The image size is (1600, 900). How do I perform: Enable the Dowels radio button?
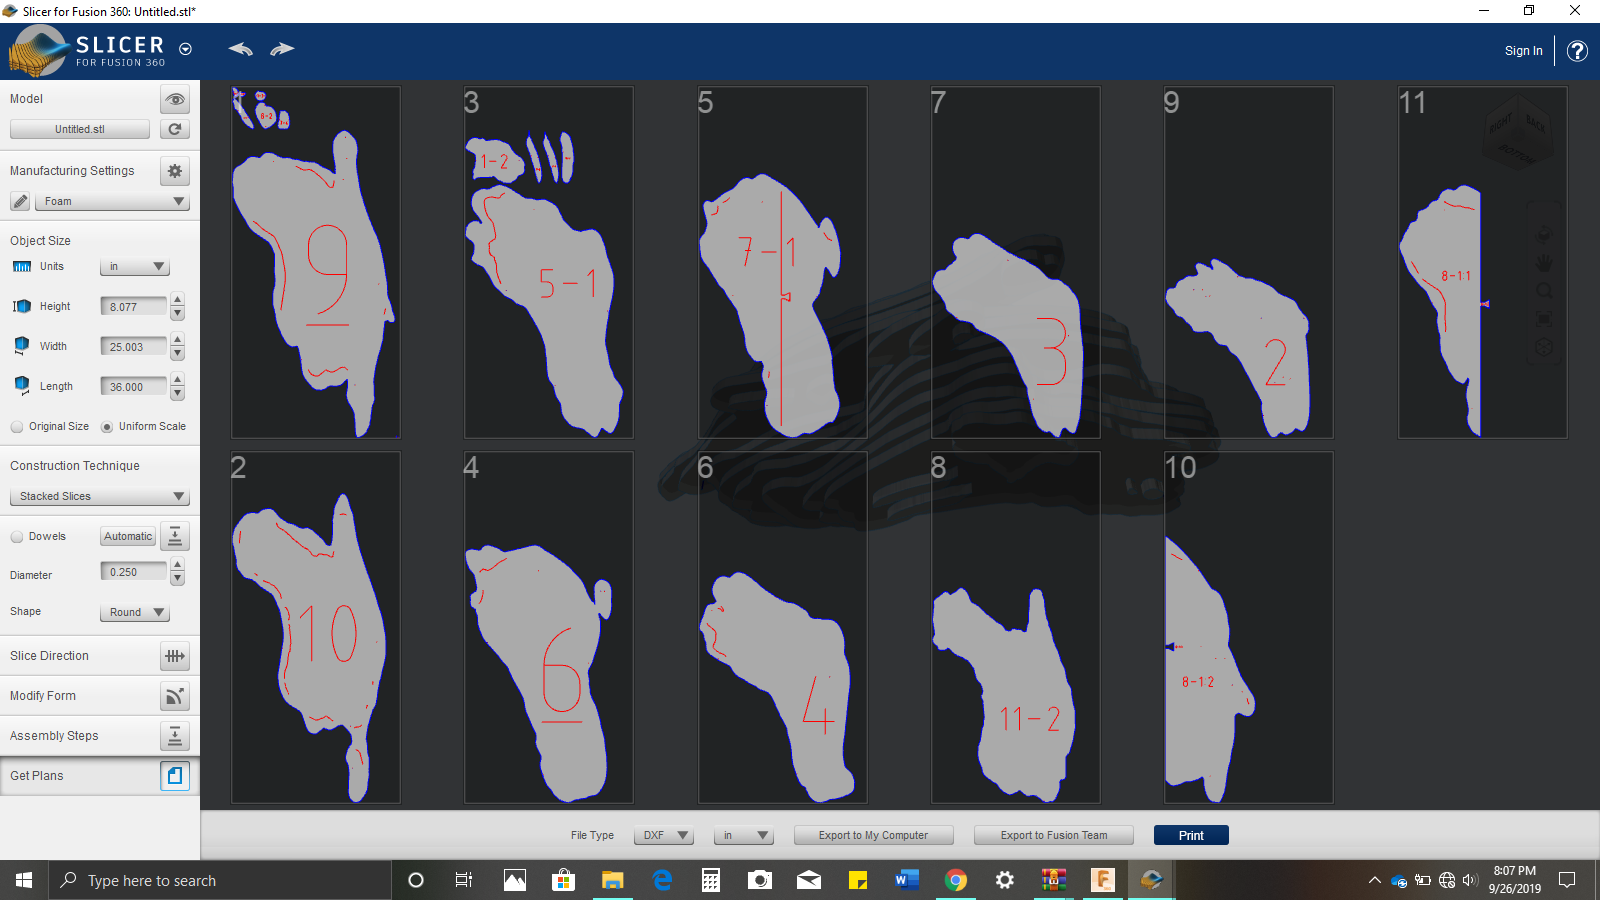point(17,537)
